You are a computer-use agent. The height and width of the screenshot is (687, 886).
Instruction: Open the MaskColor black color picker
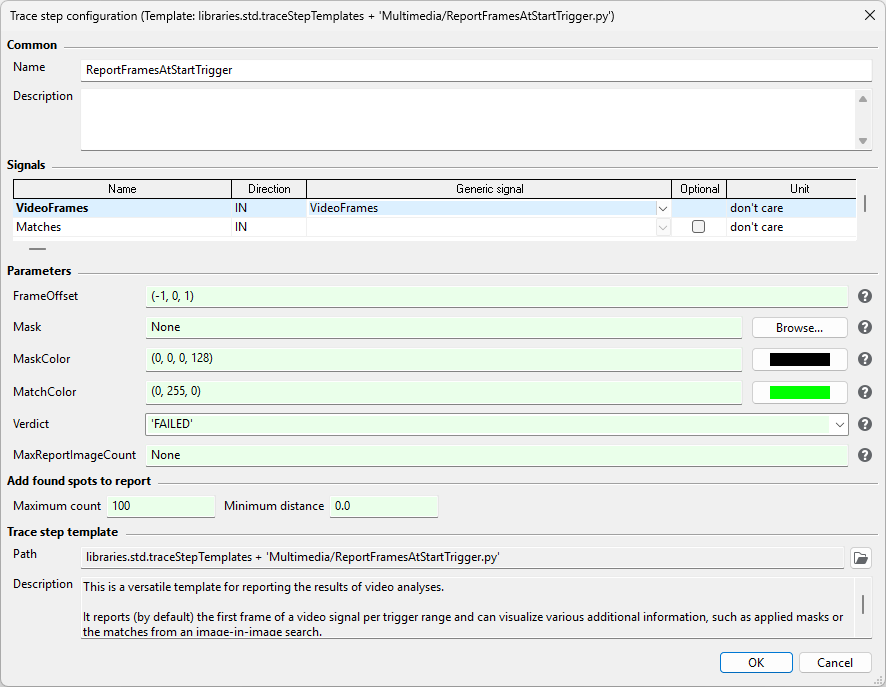(800, 359)
